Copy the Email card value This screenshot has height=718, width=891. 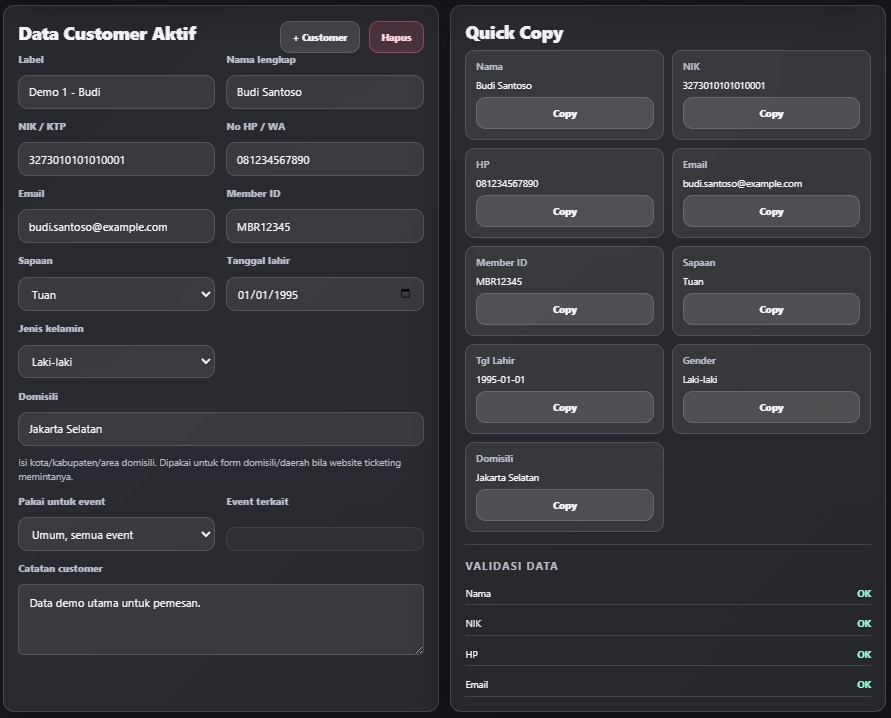pos(771,211)
